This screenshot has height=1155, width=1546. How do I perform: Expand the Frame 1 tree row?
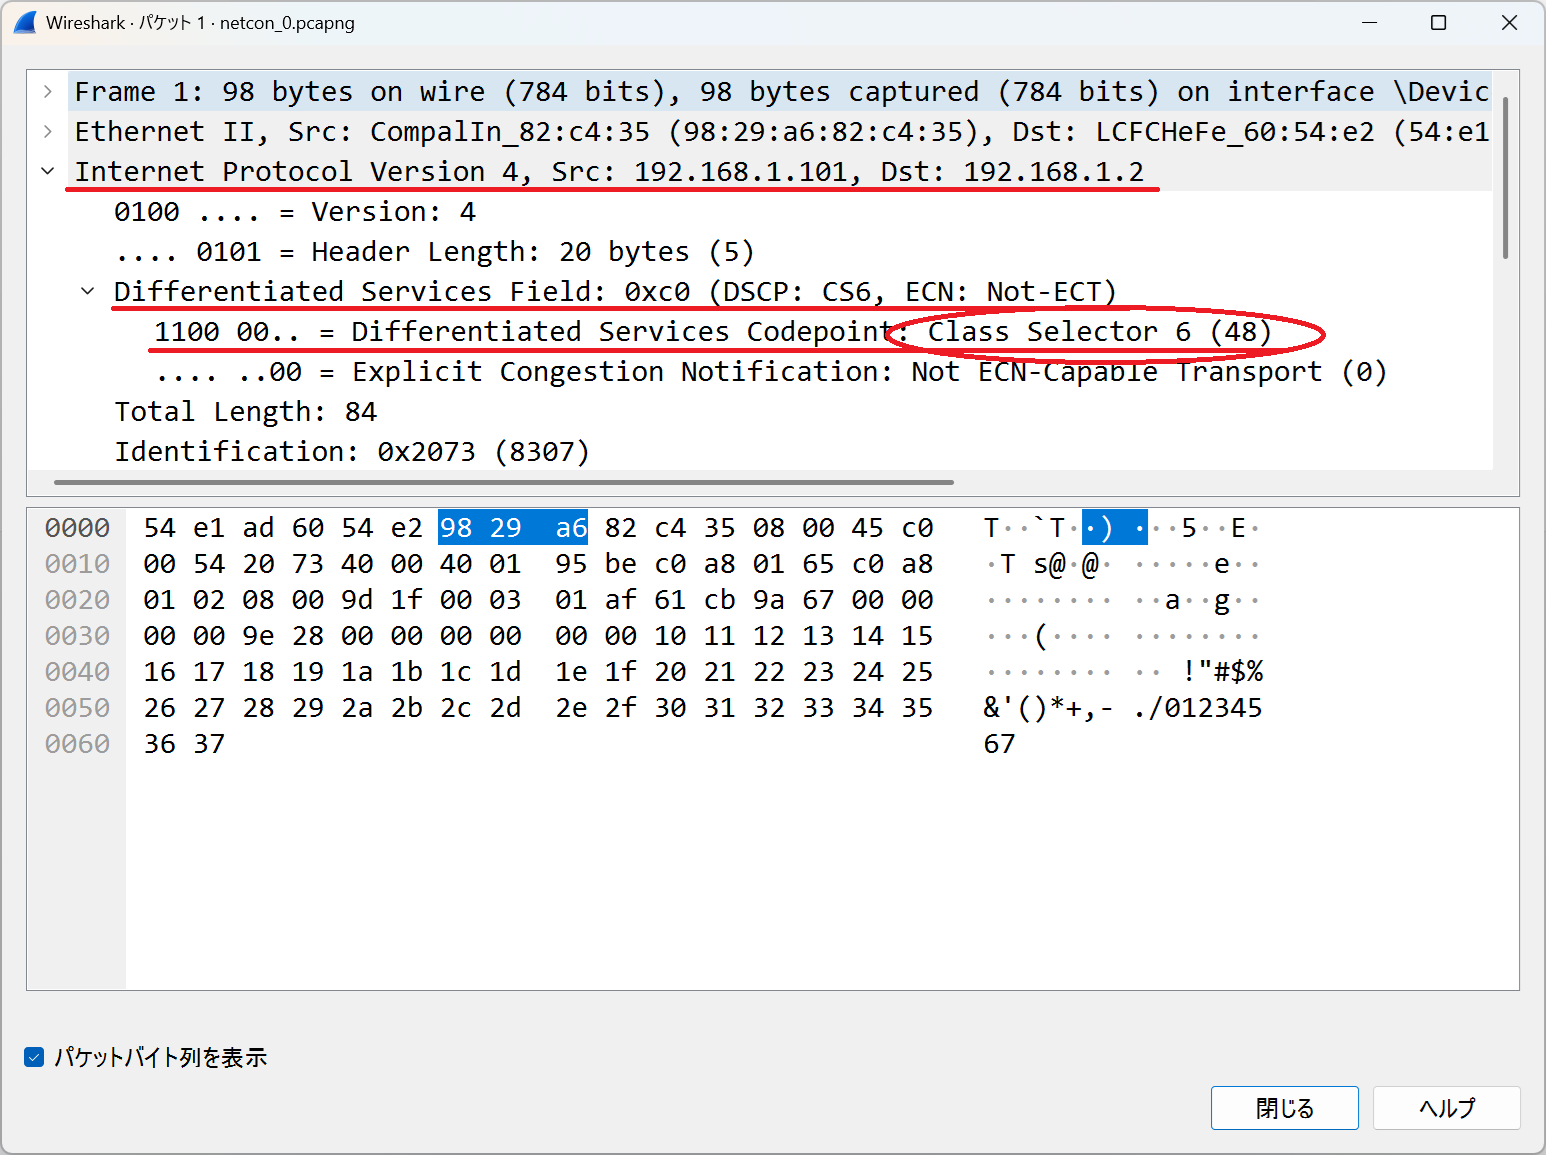click(x=48, y=91)
